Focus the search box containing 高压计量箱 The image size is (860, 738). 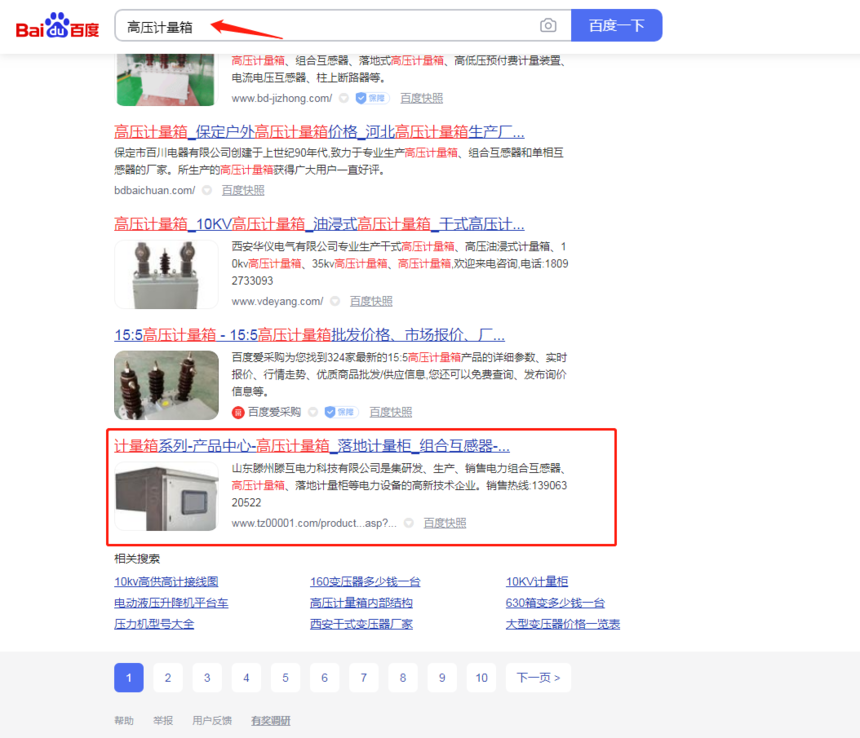[343, 25]
